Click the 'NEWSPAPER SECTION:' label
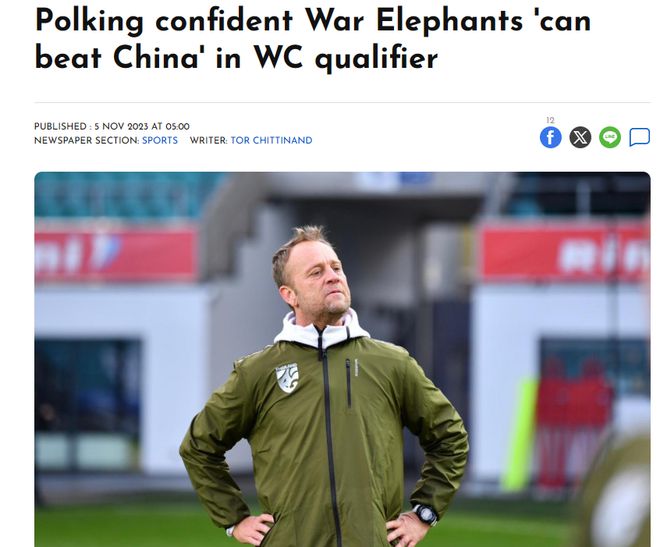 pos(87,141)
